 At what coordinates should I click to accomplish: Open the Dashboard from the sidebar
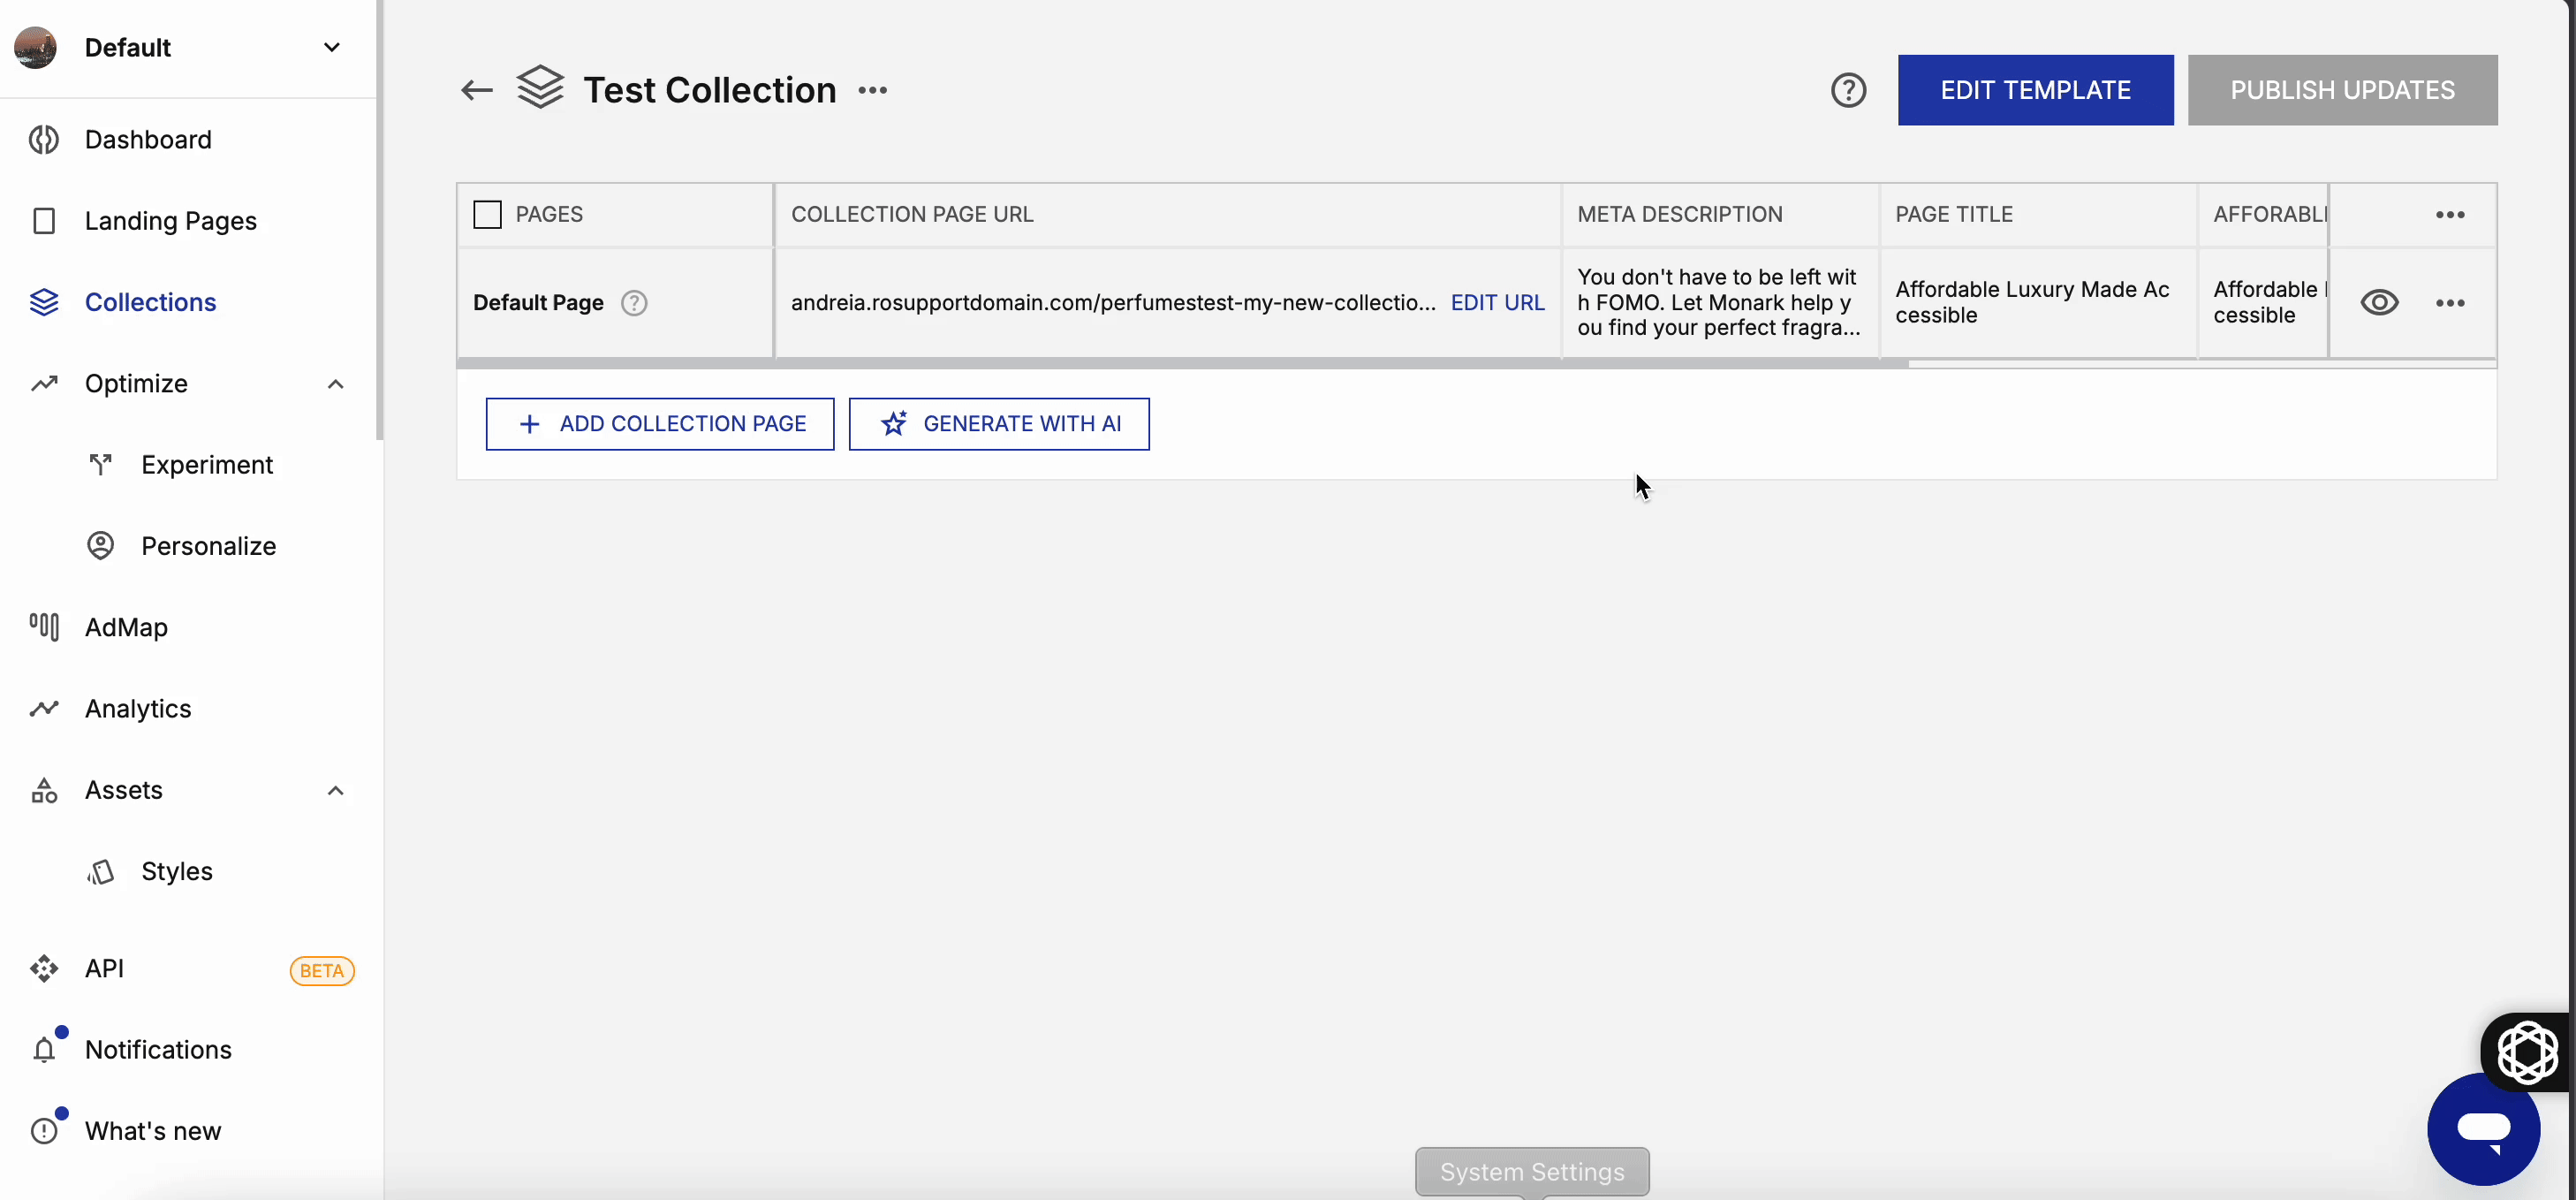pyautogui.click(x=147, y=139)
